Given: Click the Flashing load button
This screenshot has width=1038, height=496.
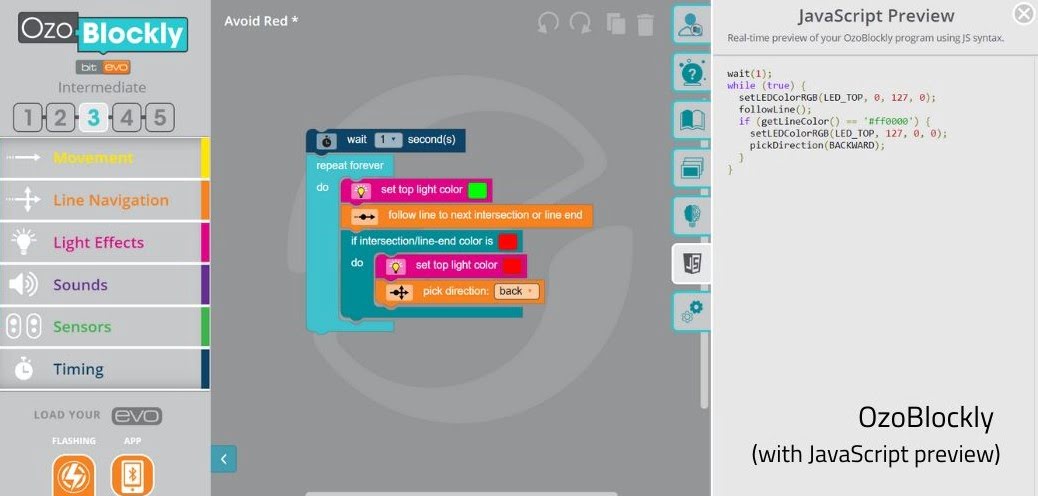Looking at the screenshot, I should [x=73, y=475].
